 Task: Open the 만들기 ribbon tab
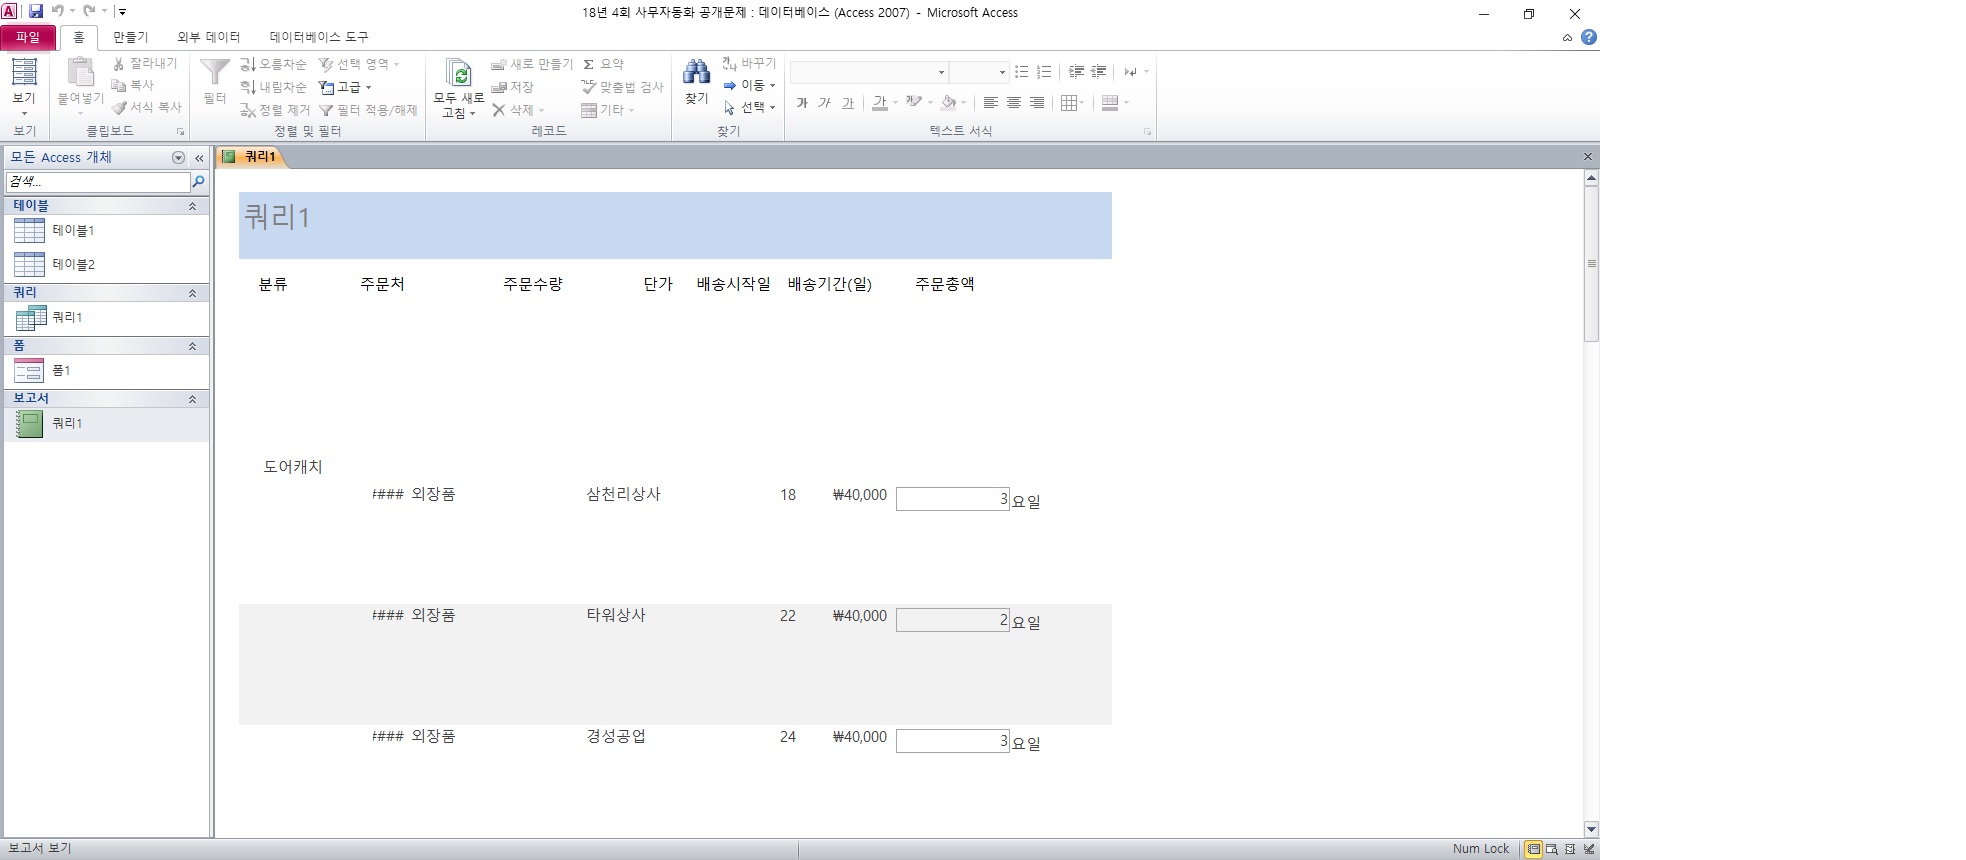tap(130, 37)
